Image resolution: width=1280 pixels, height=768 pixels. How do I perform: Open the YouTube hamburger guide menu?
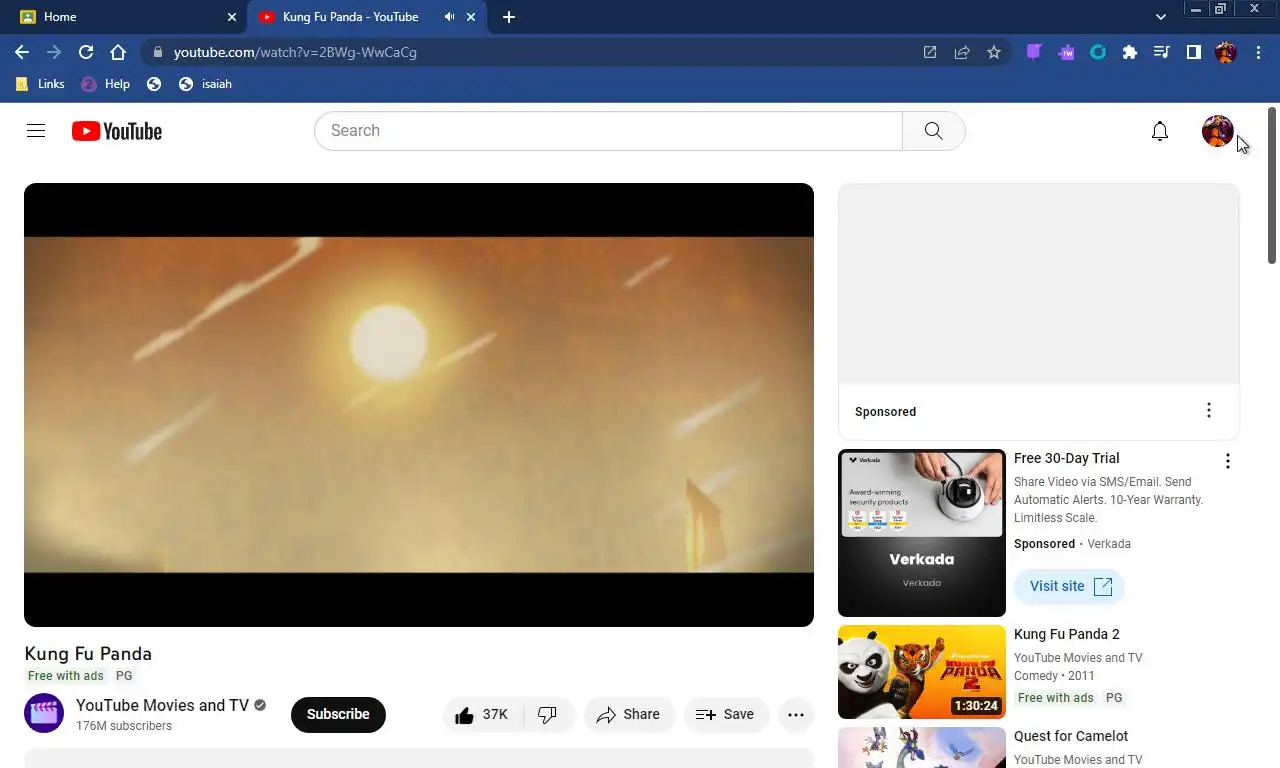[36, 131]
